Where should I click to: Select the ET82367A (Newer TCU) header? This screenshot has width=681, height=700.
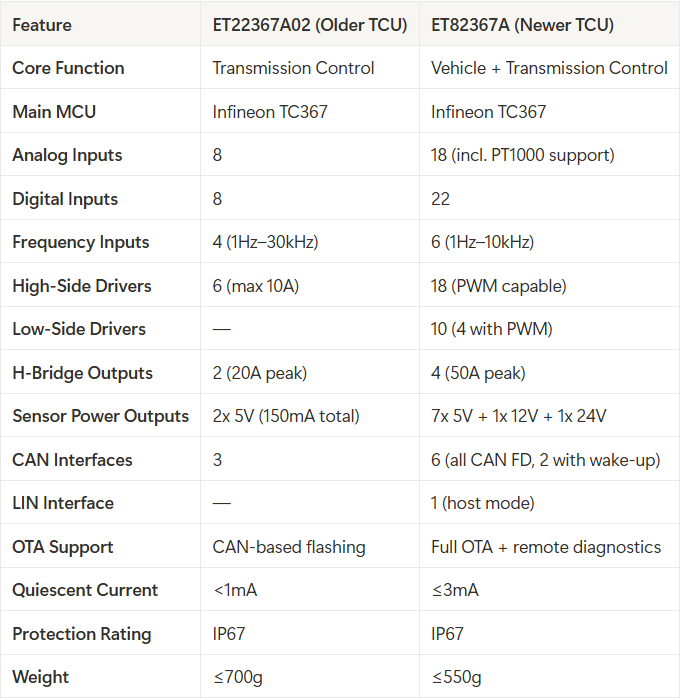click(x=522, y=25)
